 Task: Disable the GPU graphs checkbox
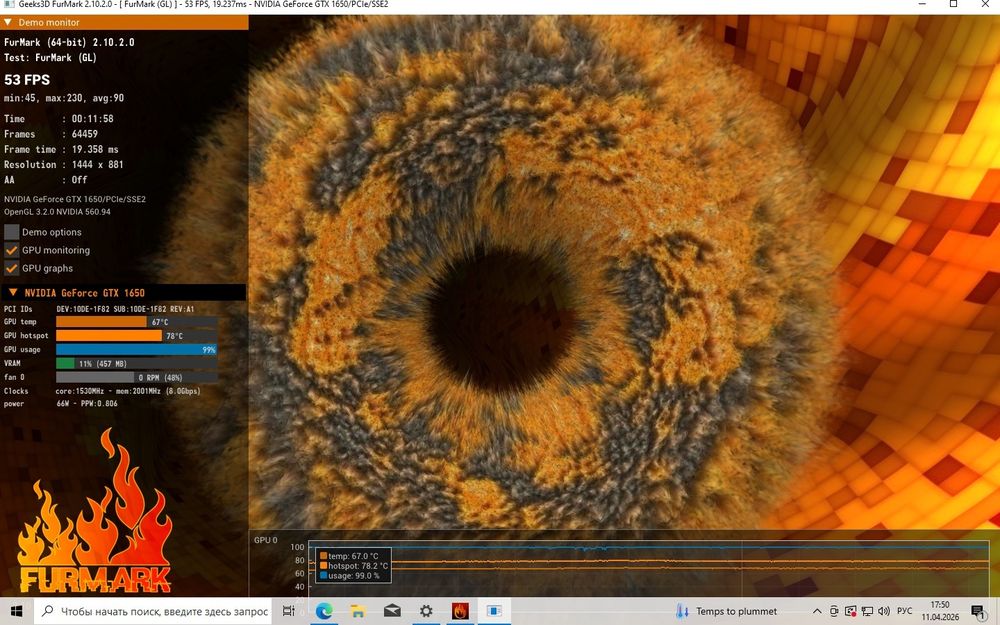[x=12, y=268]
